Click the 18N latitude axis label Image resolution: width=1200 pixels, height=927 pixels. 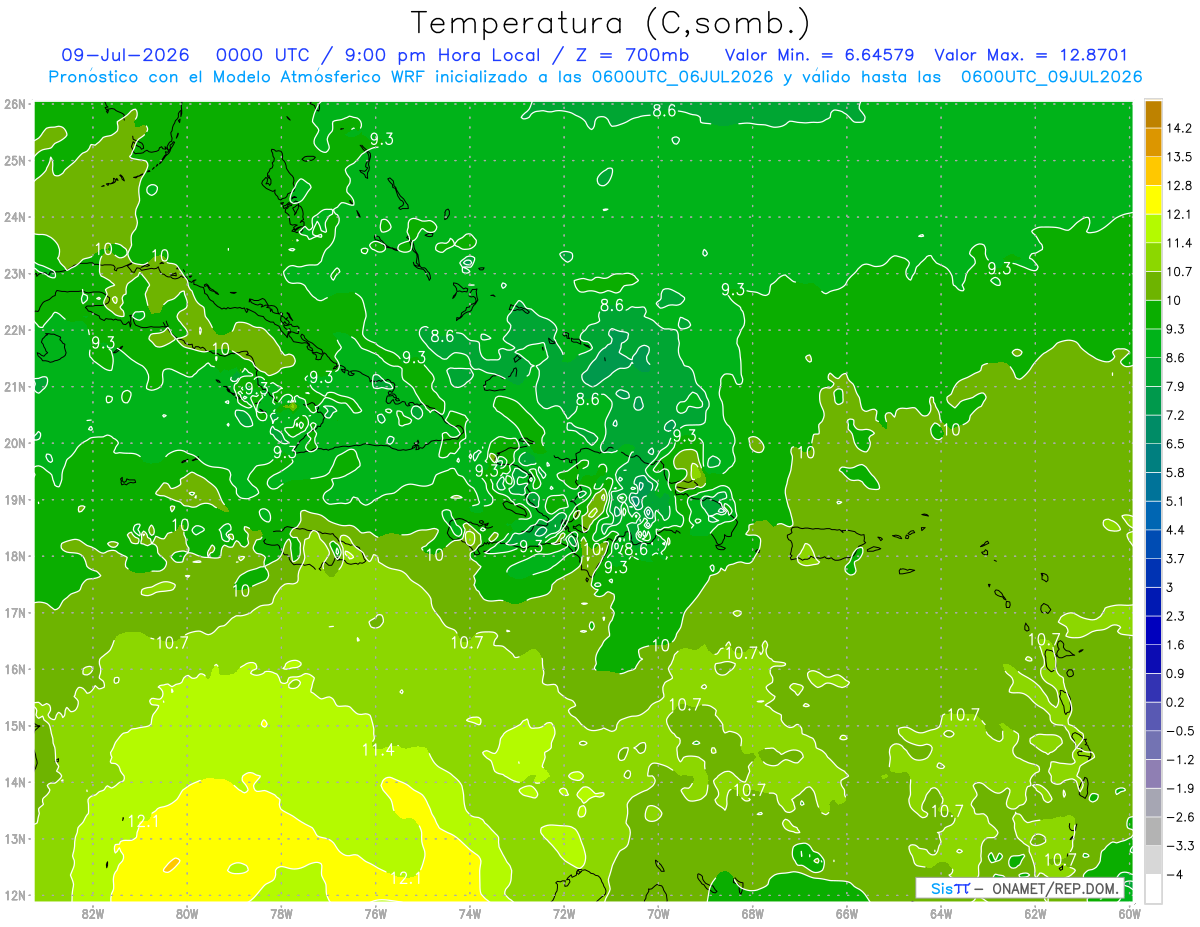[x=15, y=556]
